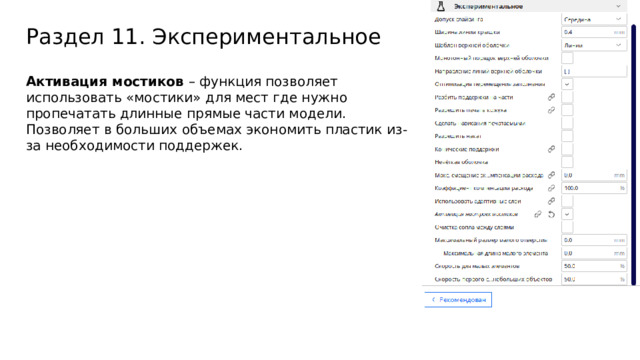
Task: Click the link icon beside Конические поддержки
Action: coord(551,149)
